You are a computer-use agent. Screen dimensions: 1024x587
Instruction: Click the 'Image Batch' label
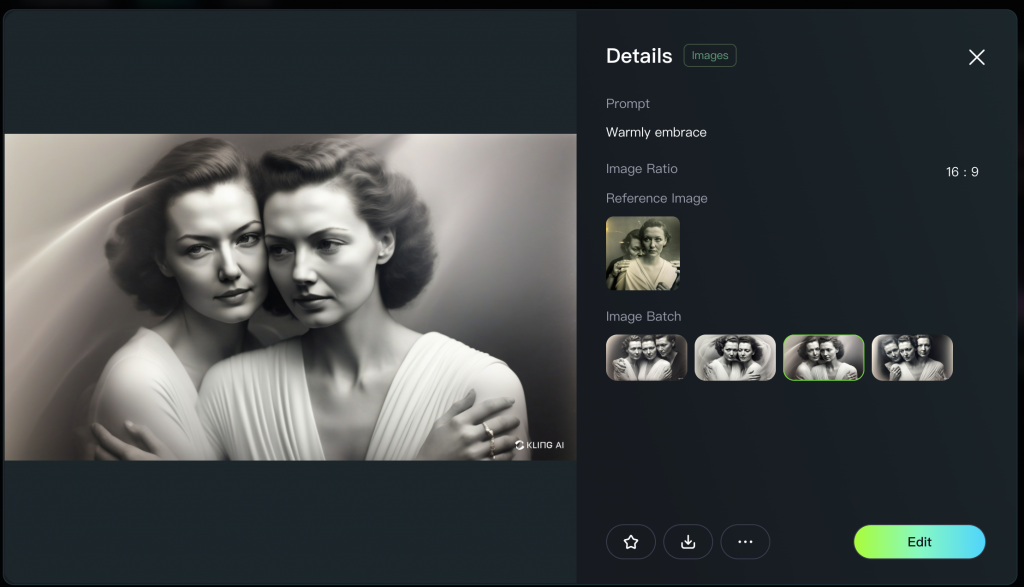tap(643, 317)
